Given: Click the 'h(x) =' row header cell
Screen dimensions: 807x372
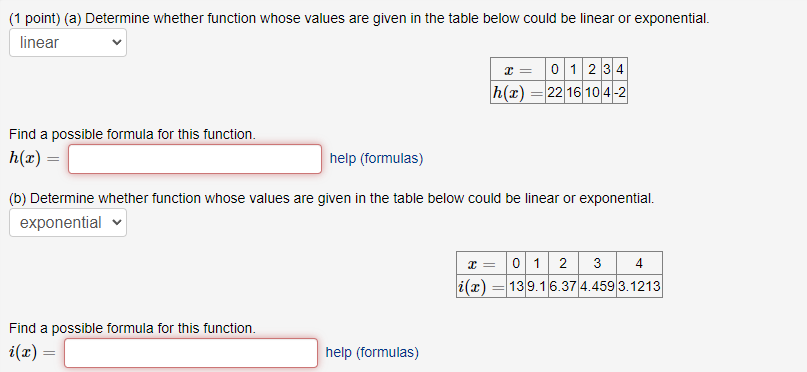Looking at the screenshot, I should pos(518,93).
